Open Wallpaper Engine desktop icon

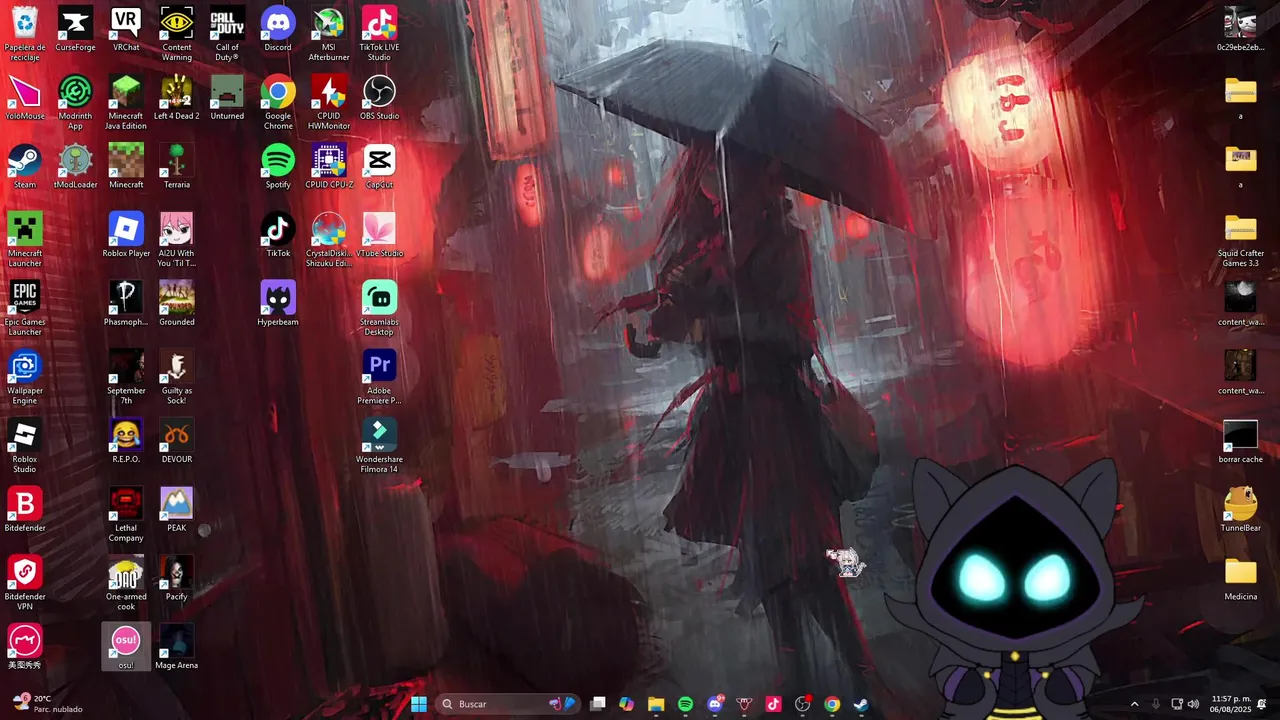25,378
